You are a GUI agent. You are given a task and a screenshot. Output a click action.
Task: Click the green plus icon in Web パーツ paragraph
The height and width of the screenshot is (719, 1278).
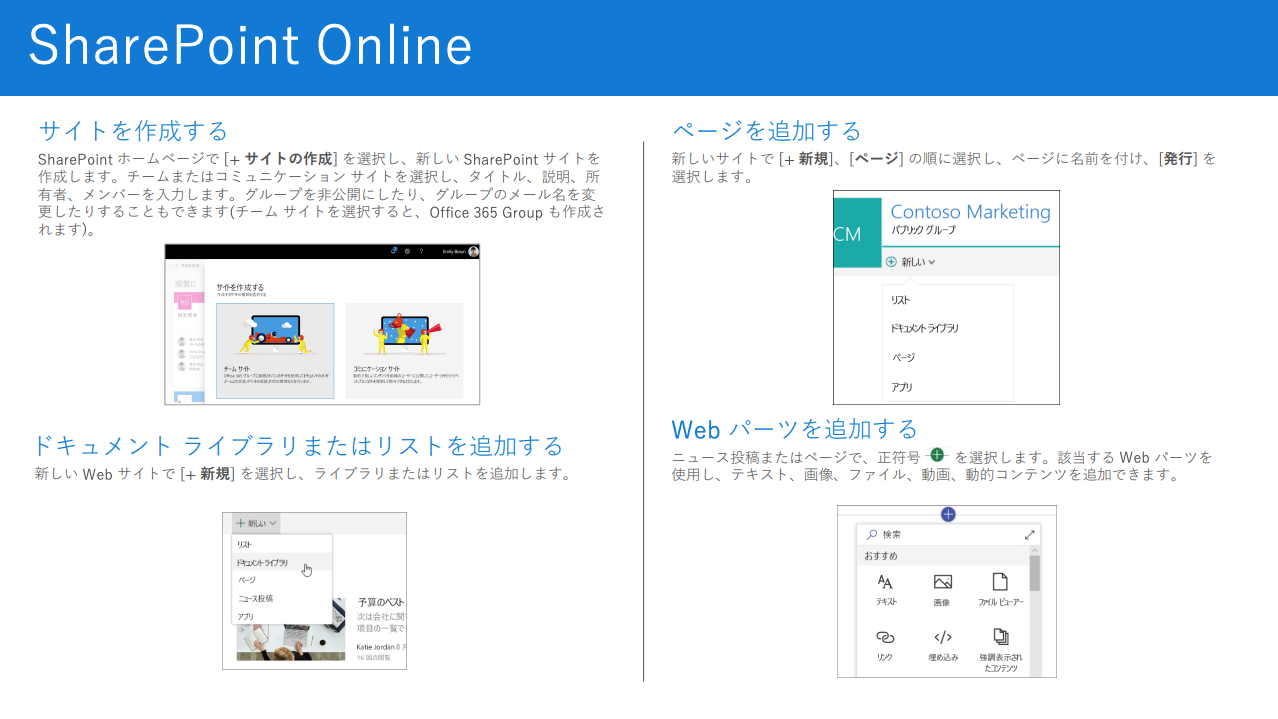pos(937,454)
